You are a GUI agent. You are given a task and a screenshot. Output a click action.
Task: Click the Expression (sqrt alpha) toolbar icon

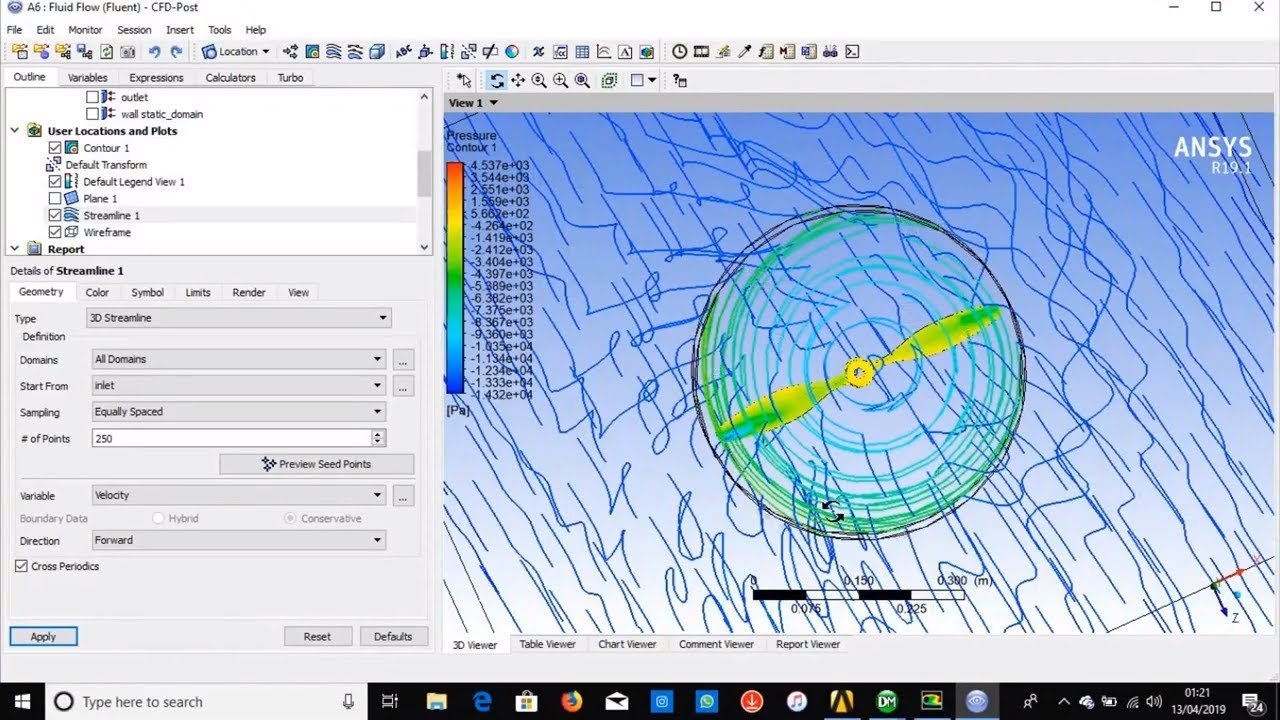click(x=560, y=52)
